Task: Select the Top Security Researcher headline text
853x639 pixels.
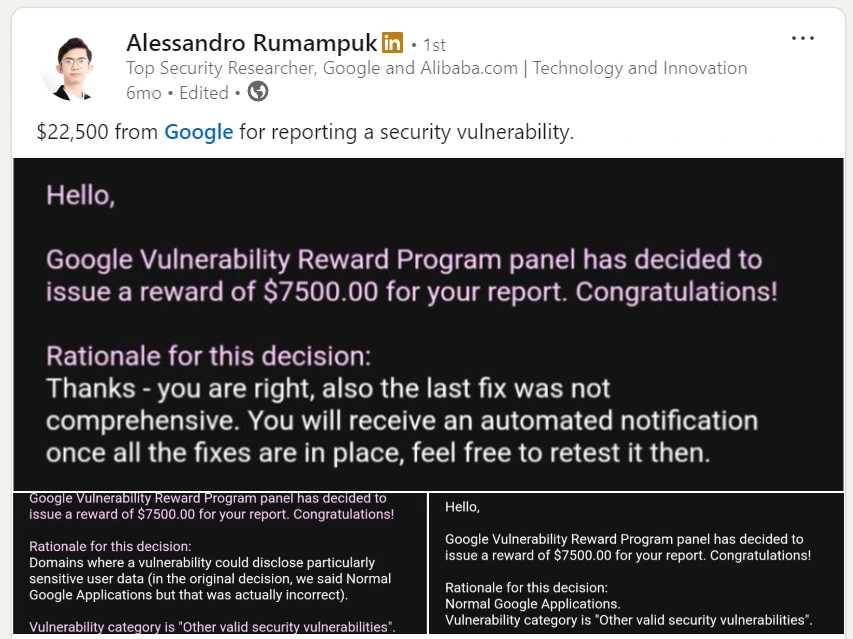Action: (436, 68)
